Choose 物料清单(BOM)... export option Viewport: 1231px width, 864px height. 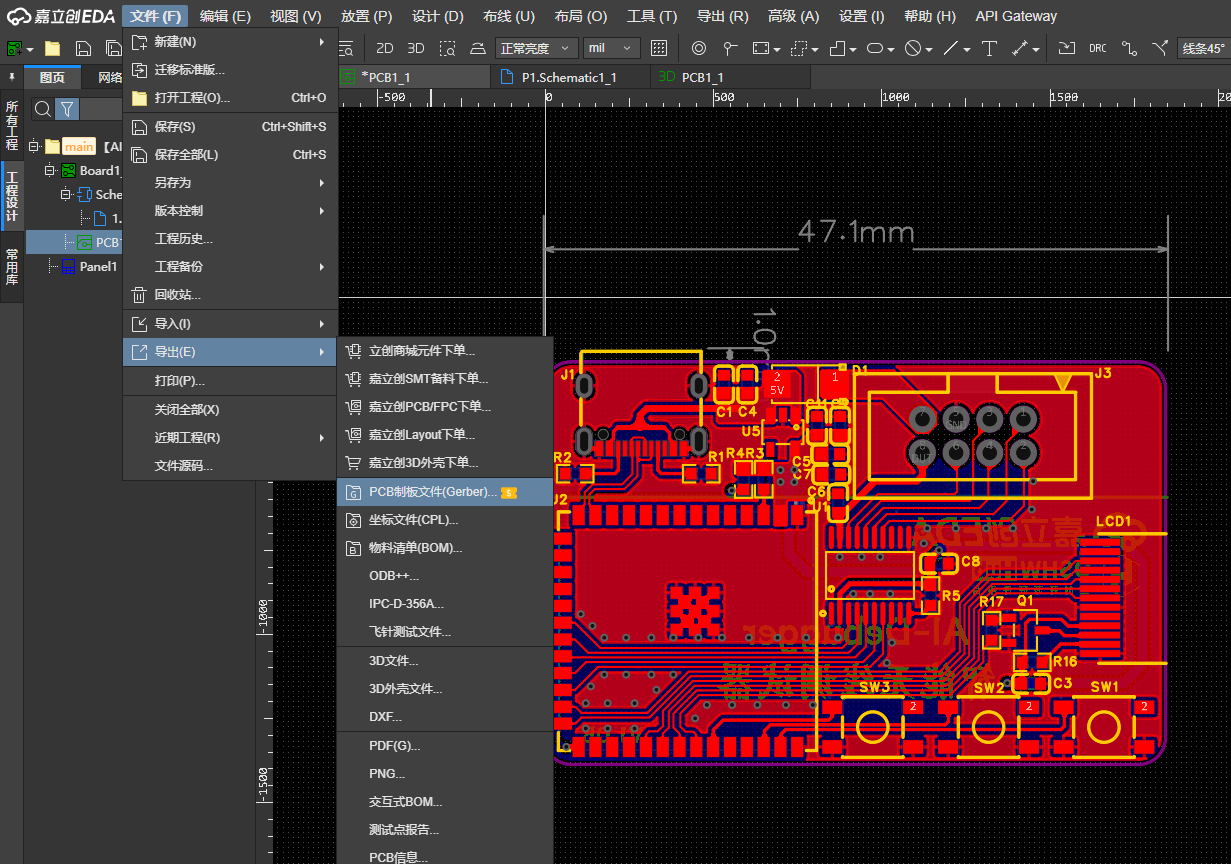[x=445, y=548]
